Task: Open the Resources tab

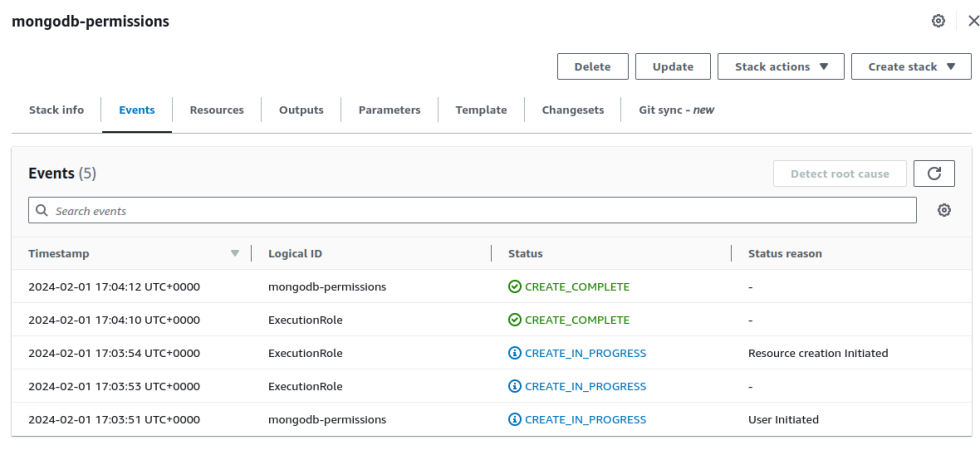Action: (x=217, y=110)
